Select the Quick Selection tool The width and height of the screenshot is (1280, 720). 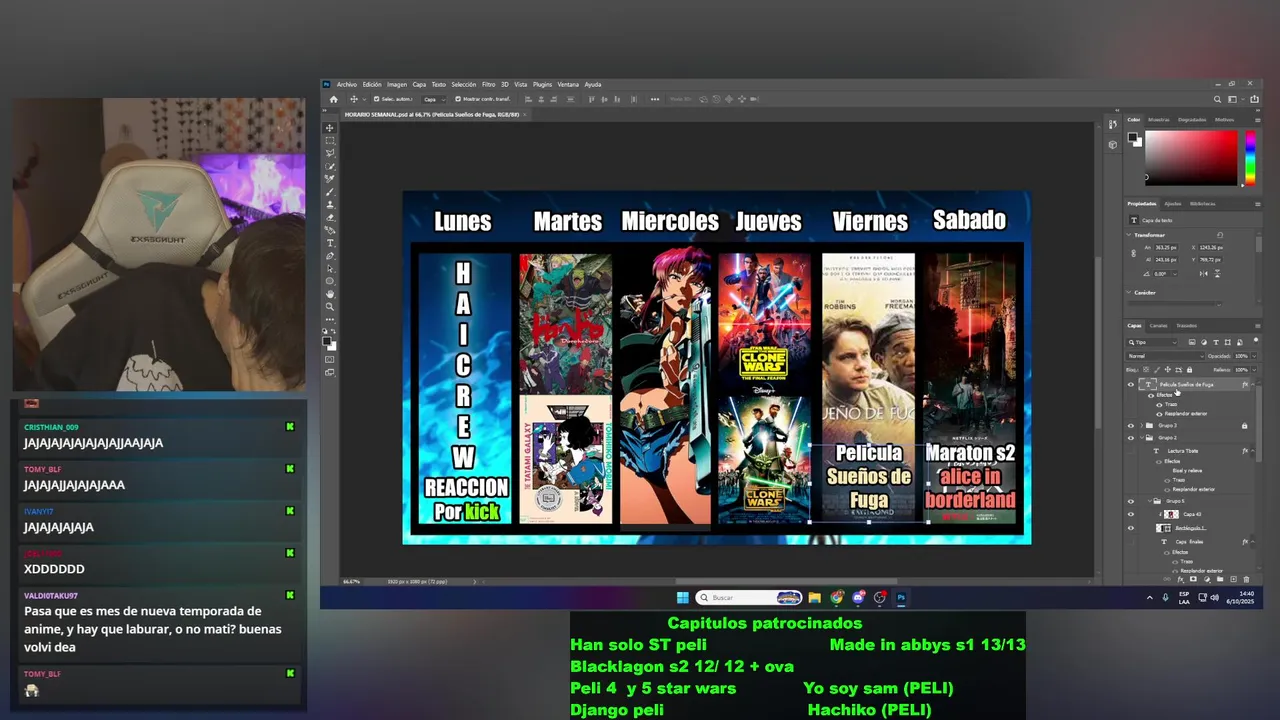click(x=330, y=168)
